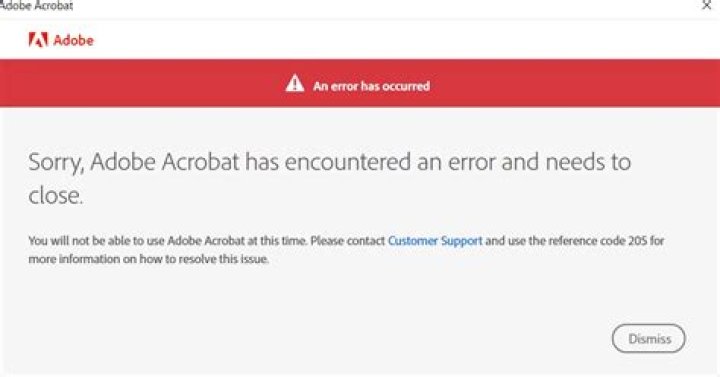720x377 pixels.
Task: Click the word 'close.' in the heading
Action: (x=56, y=196)
